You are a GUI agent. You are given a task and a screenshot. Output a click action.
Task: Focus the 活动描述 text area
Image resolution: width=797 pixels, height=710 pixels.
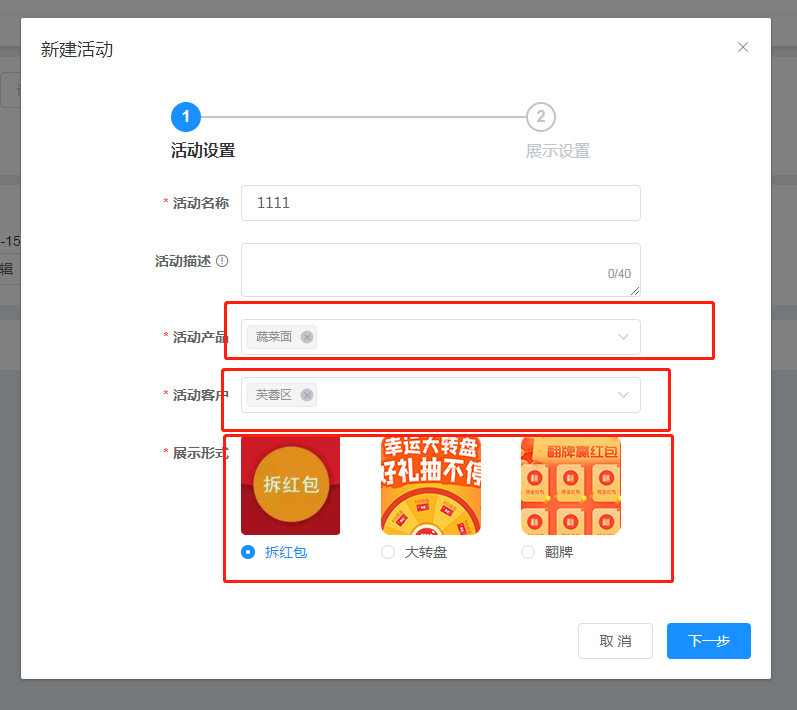point(441,270)
